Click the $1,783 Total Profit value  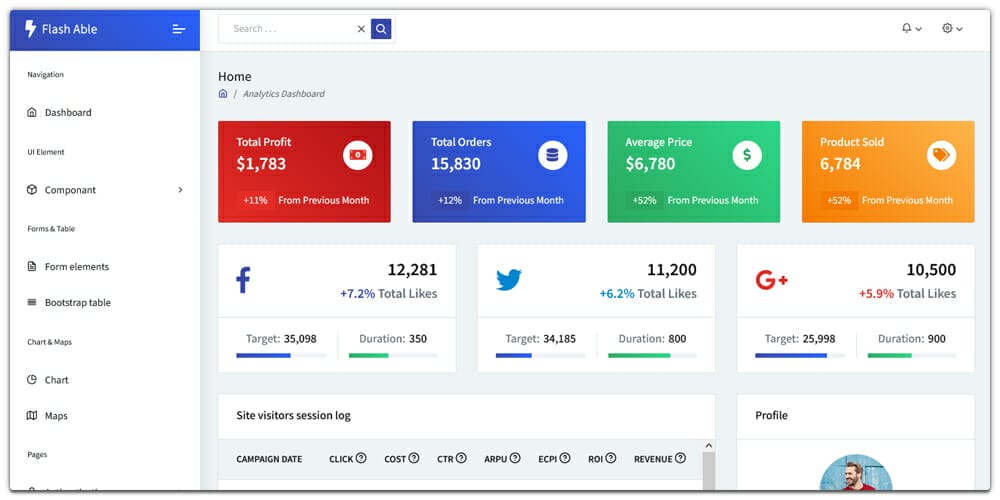tap(261, 164)
